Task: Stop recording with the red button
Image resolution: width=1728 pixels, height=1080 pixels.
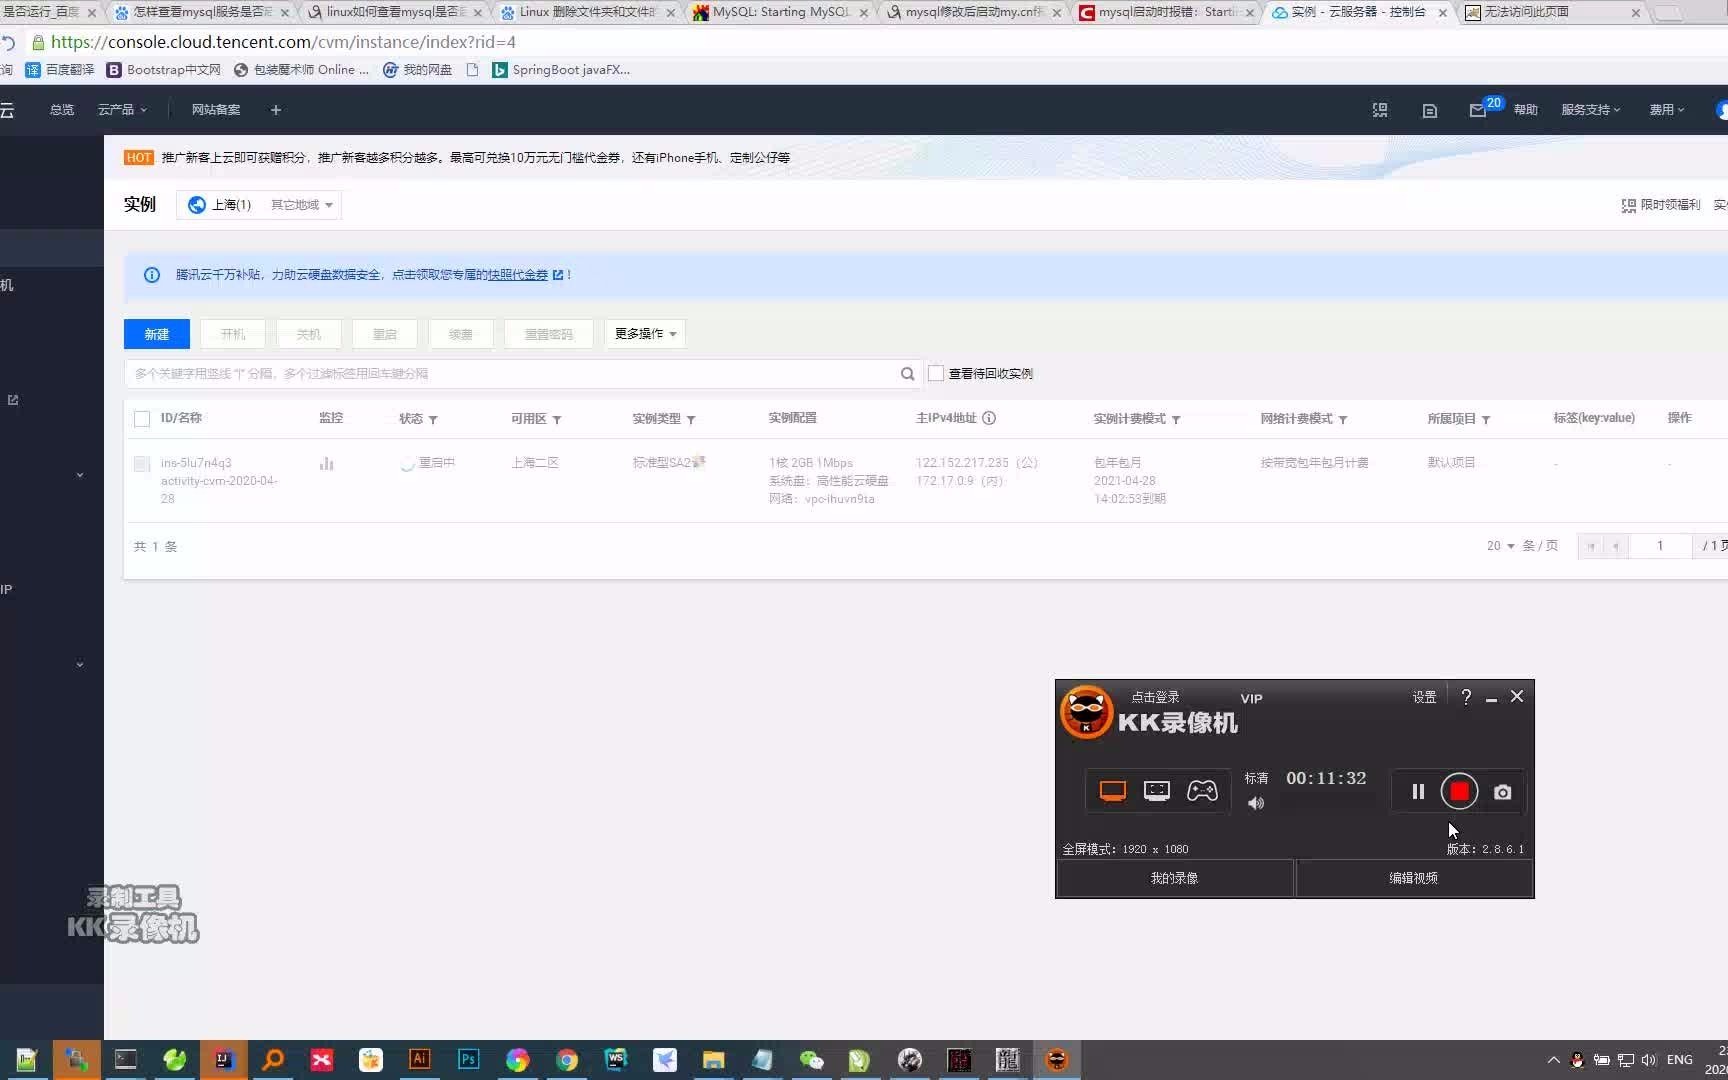Action: 1459,792
